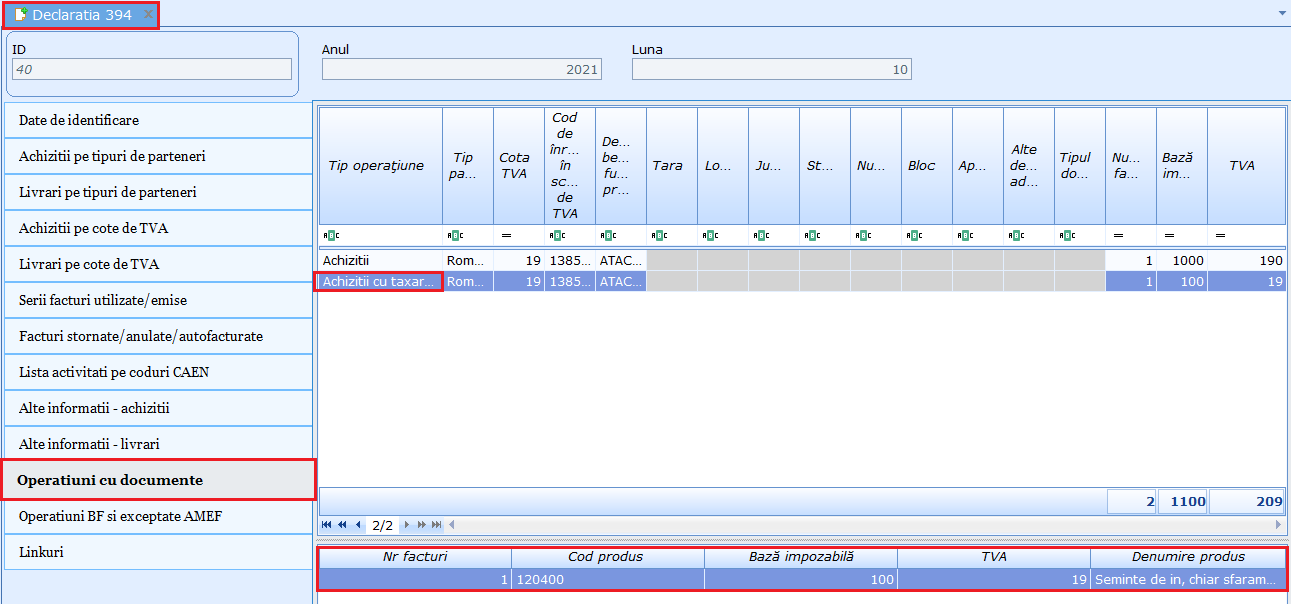
Task: Click product code cell 120400
Action: [608, 578]
